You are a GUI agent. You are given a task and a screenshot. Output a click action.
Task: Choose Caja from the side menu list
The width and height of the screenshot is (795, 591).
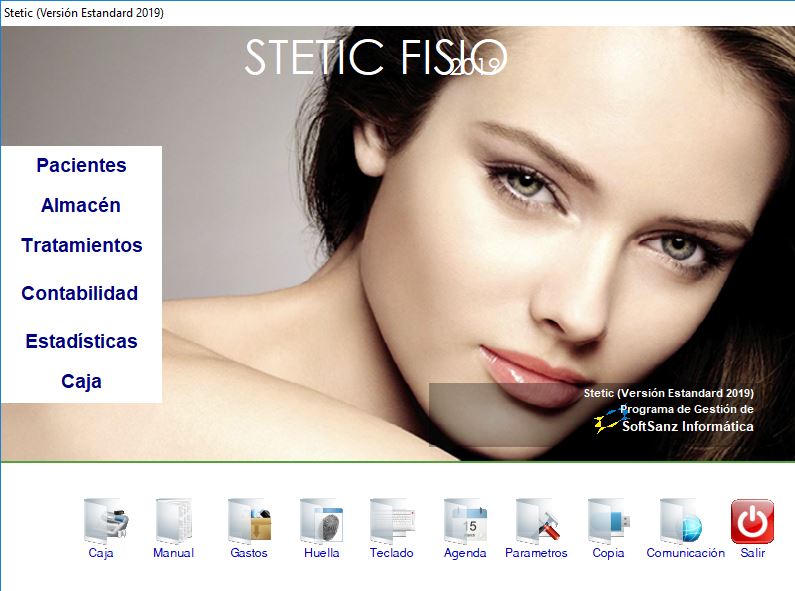81,382
